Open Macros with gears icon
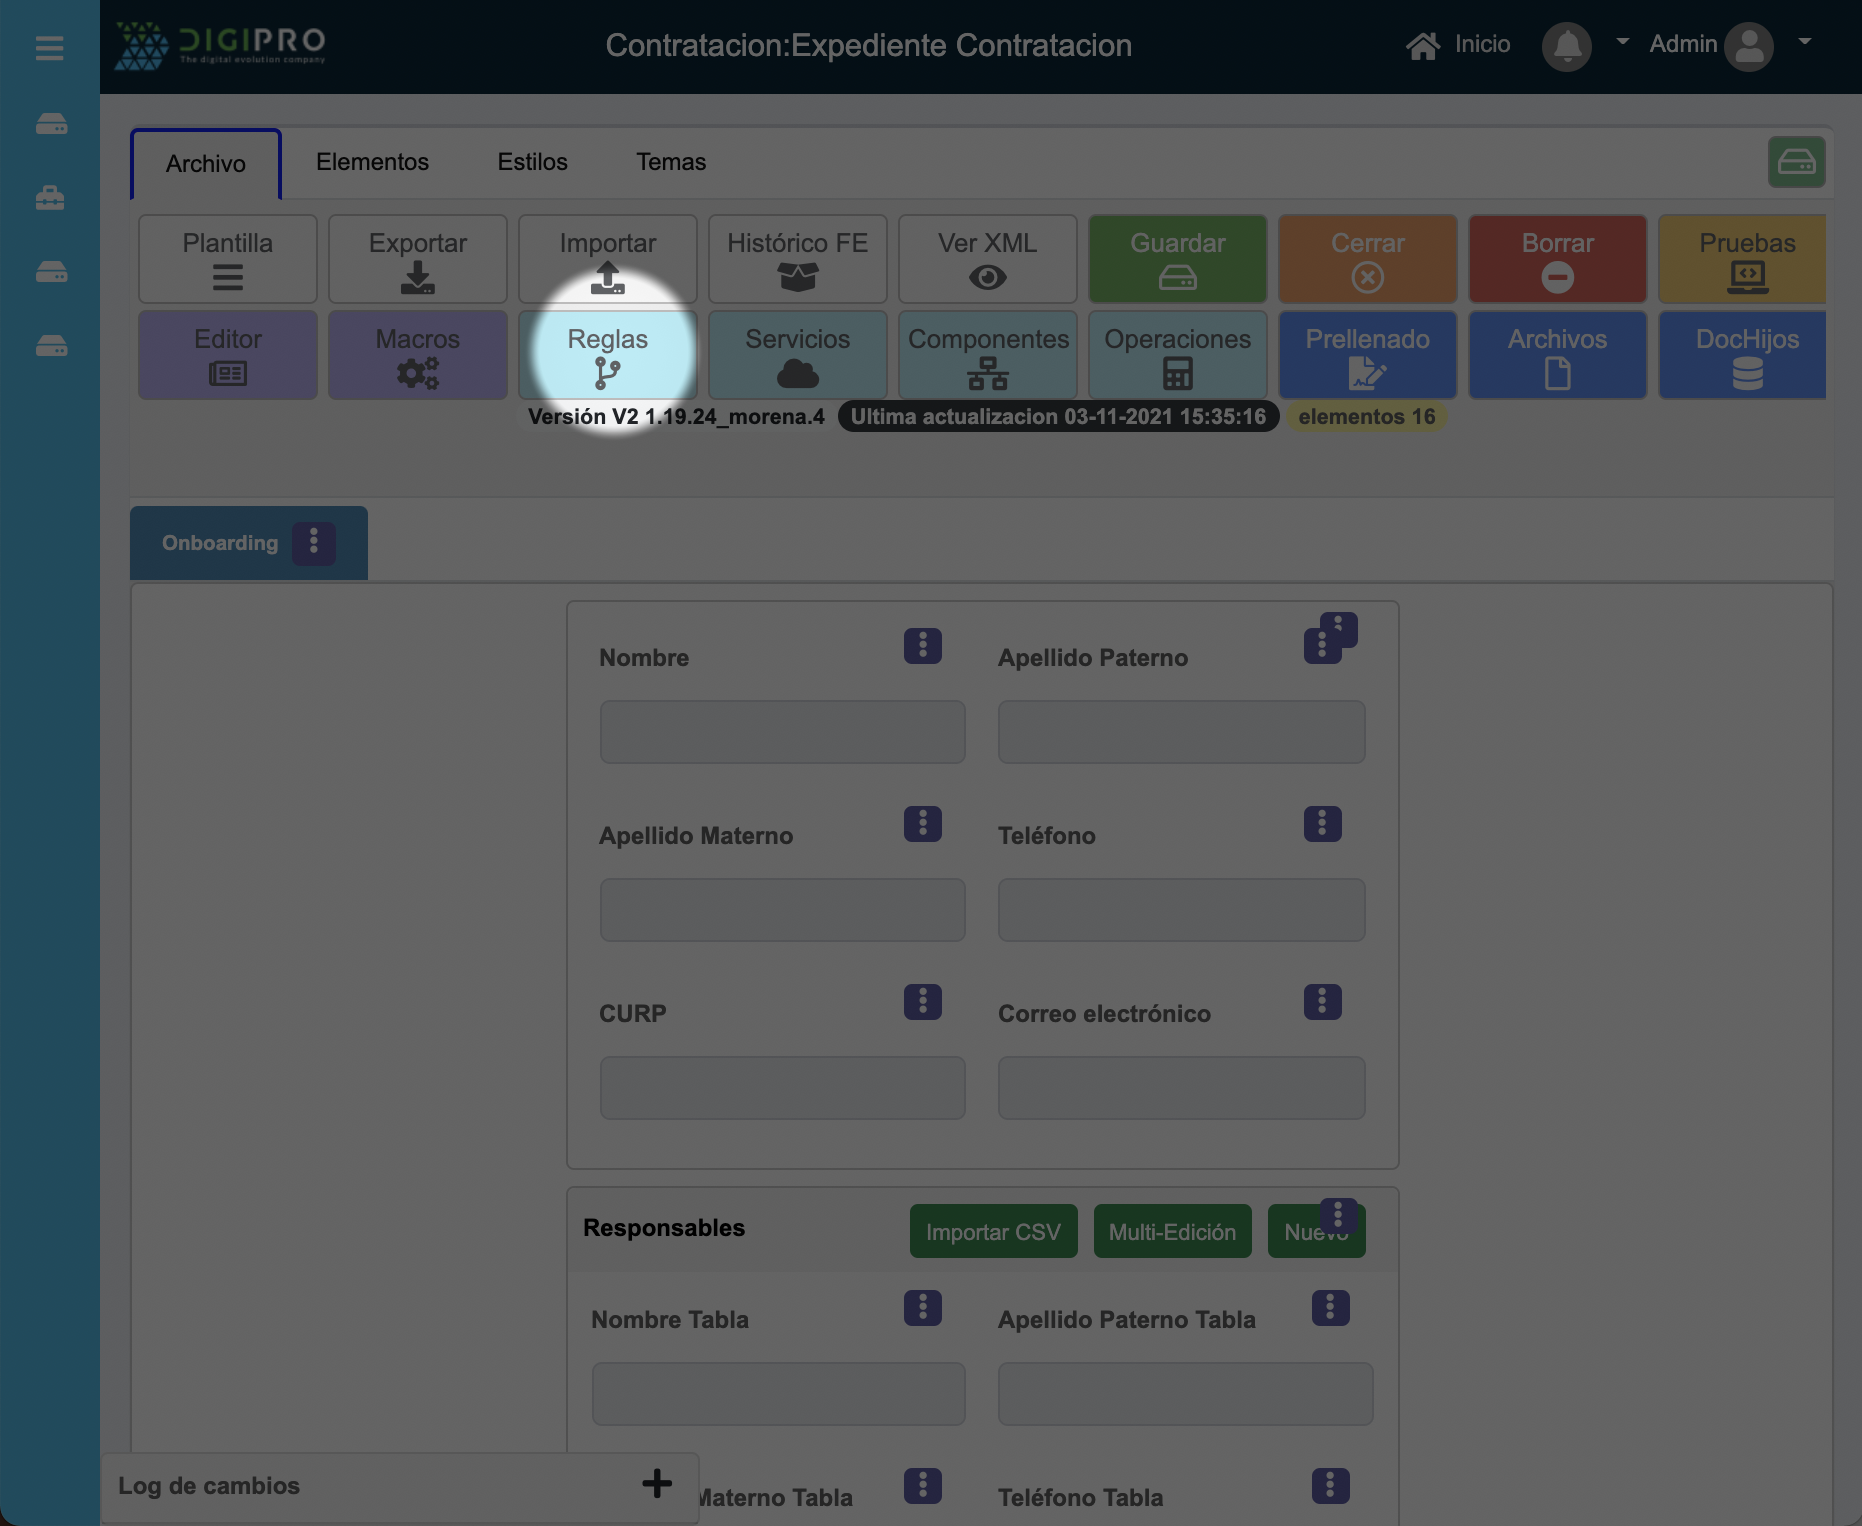The height and width of the screenshot is (1526, 1862). [417, 355]
